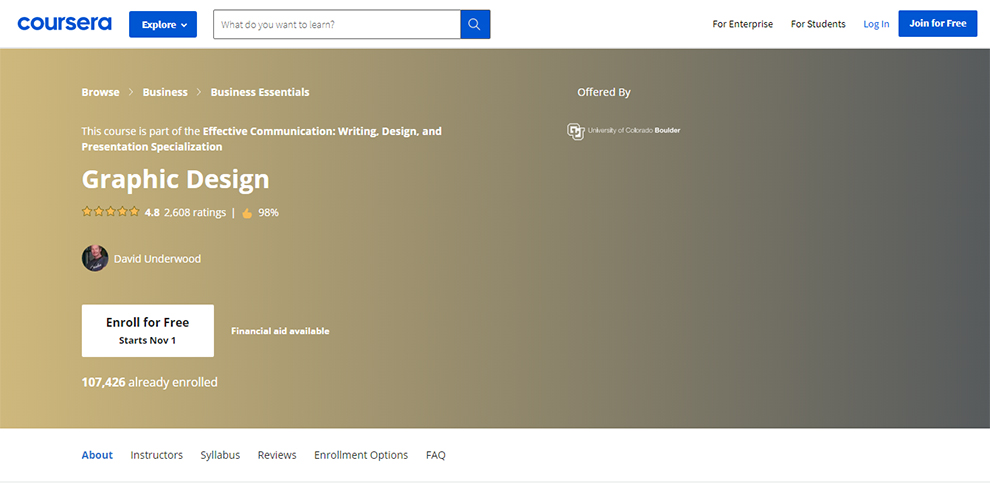Click the 4.8 rating value
Screen dimensions: 990x489
[x=152, y=212]
